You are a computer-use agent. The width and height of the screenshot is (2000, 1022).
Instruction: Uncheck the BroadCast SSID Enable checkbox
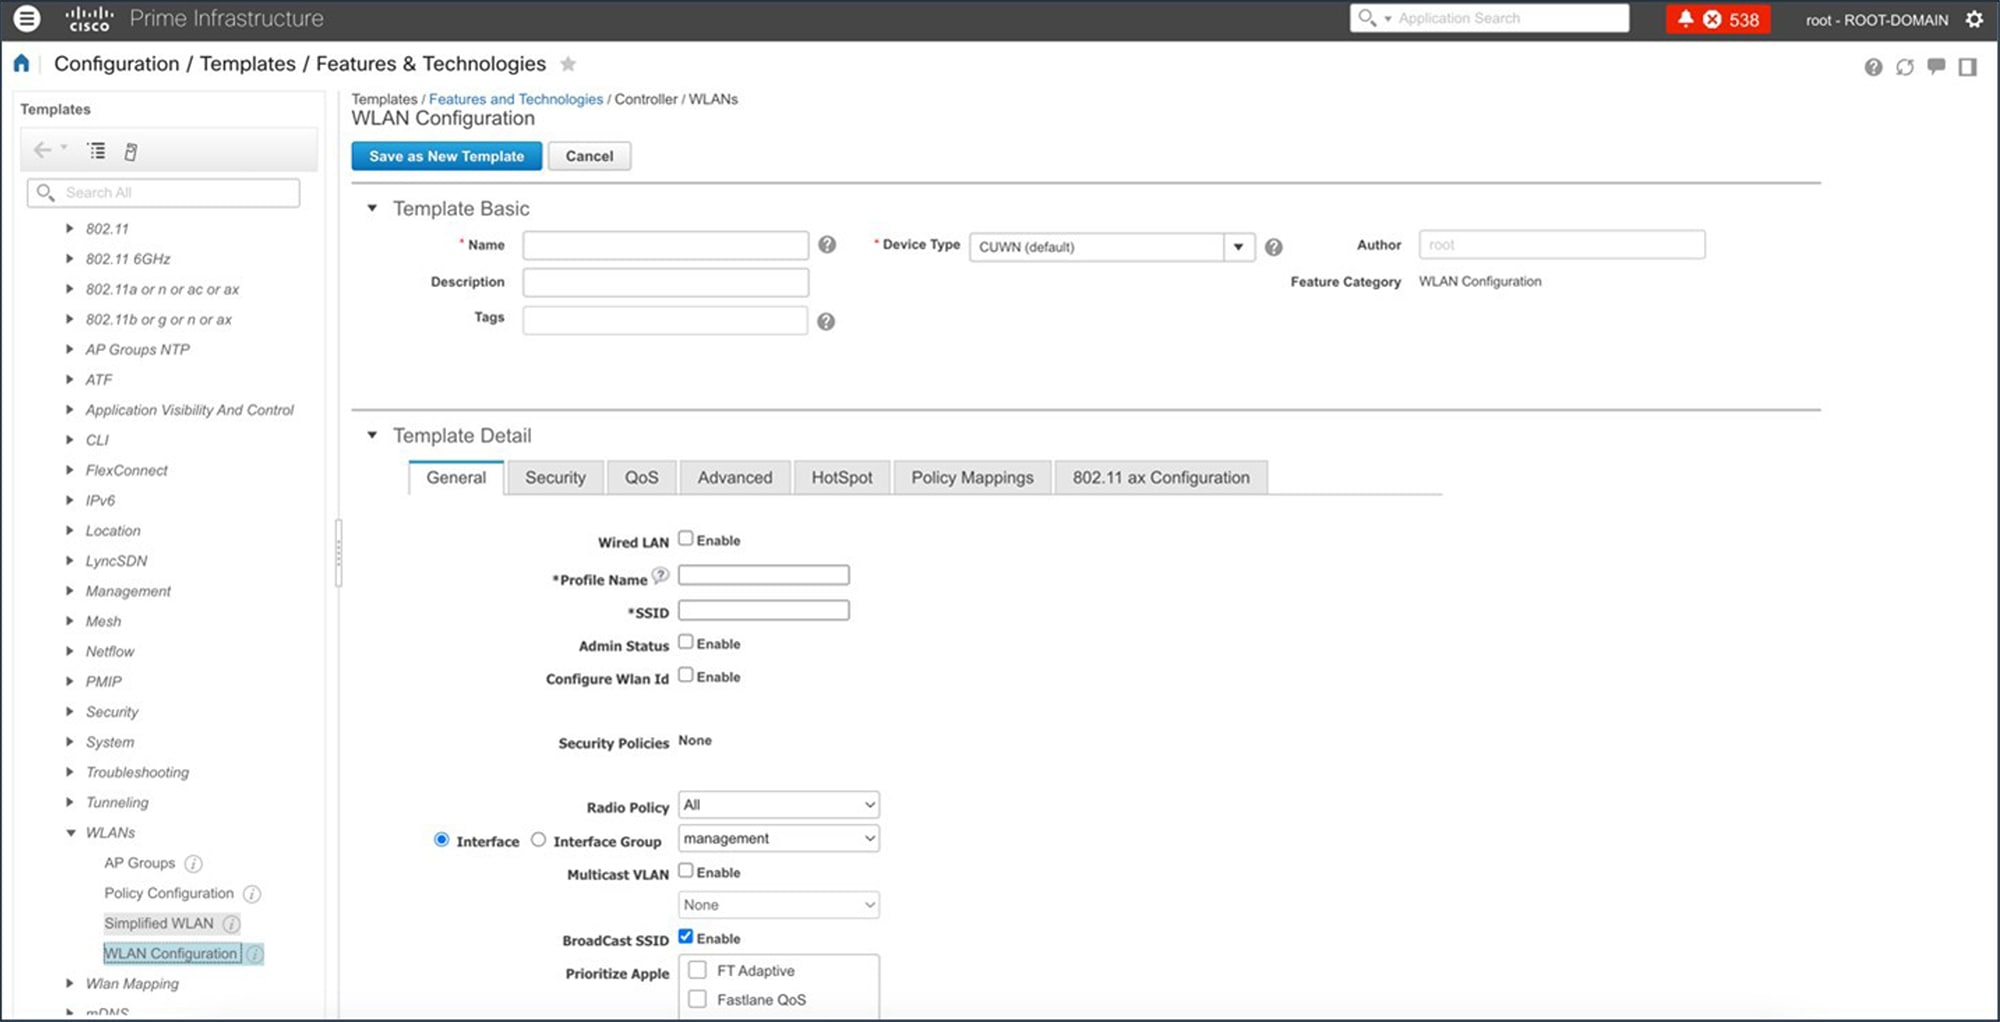686,936
